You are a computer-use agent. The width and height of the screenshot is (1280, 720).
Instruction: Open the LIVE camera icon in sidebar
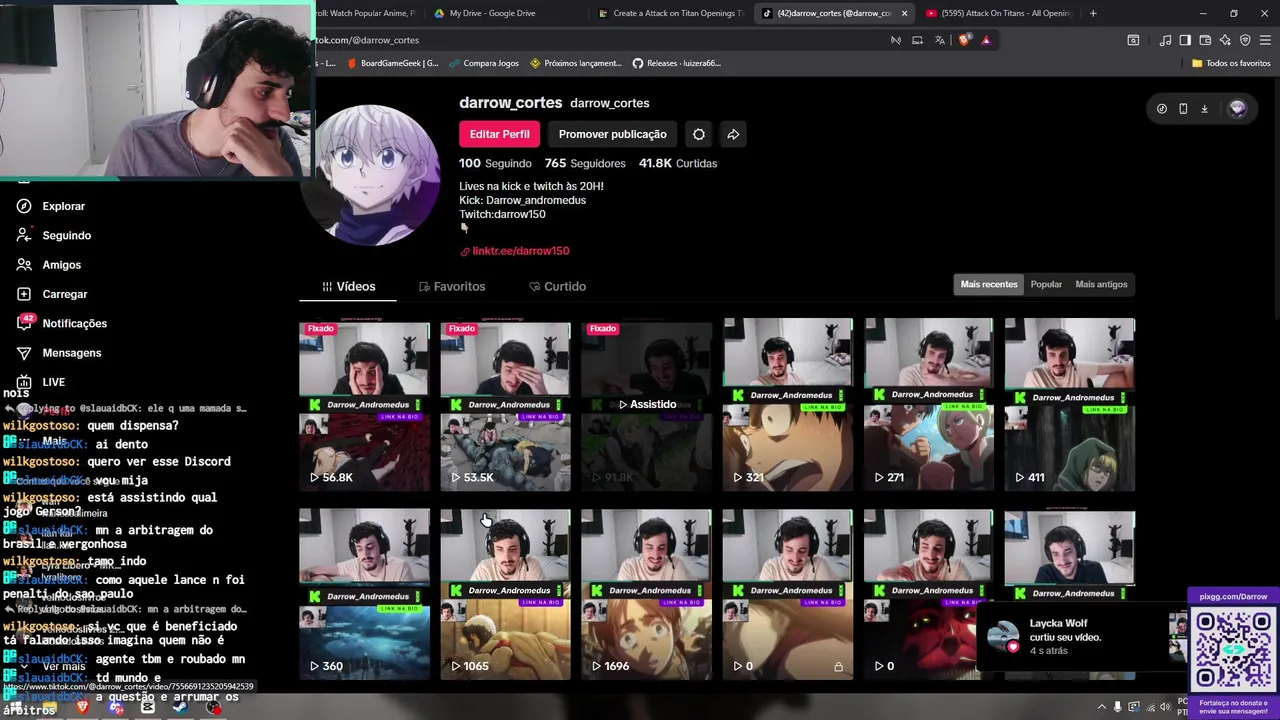24,382
